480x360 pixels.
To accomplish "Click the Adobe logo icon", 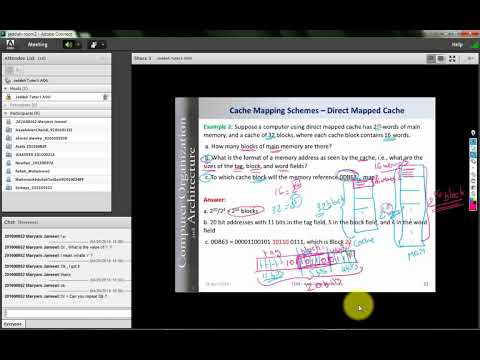I will click(x=10, y=44).
